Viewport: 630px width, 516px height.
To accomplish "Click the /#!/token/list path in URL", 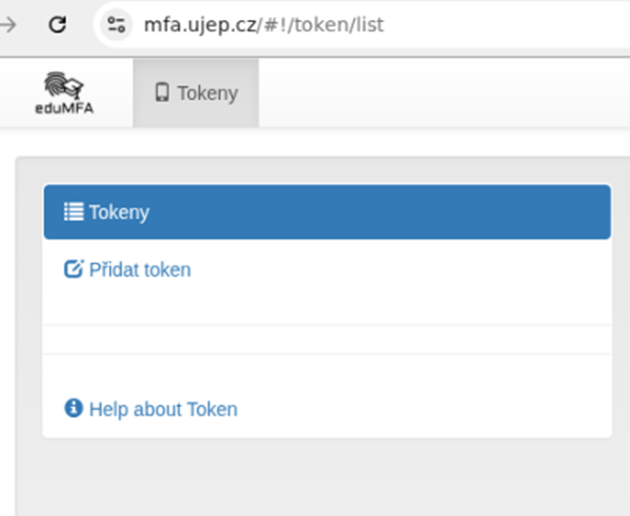I will pyautogui.click(x=321, y=25).
